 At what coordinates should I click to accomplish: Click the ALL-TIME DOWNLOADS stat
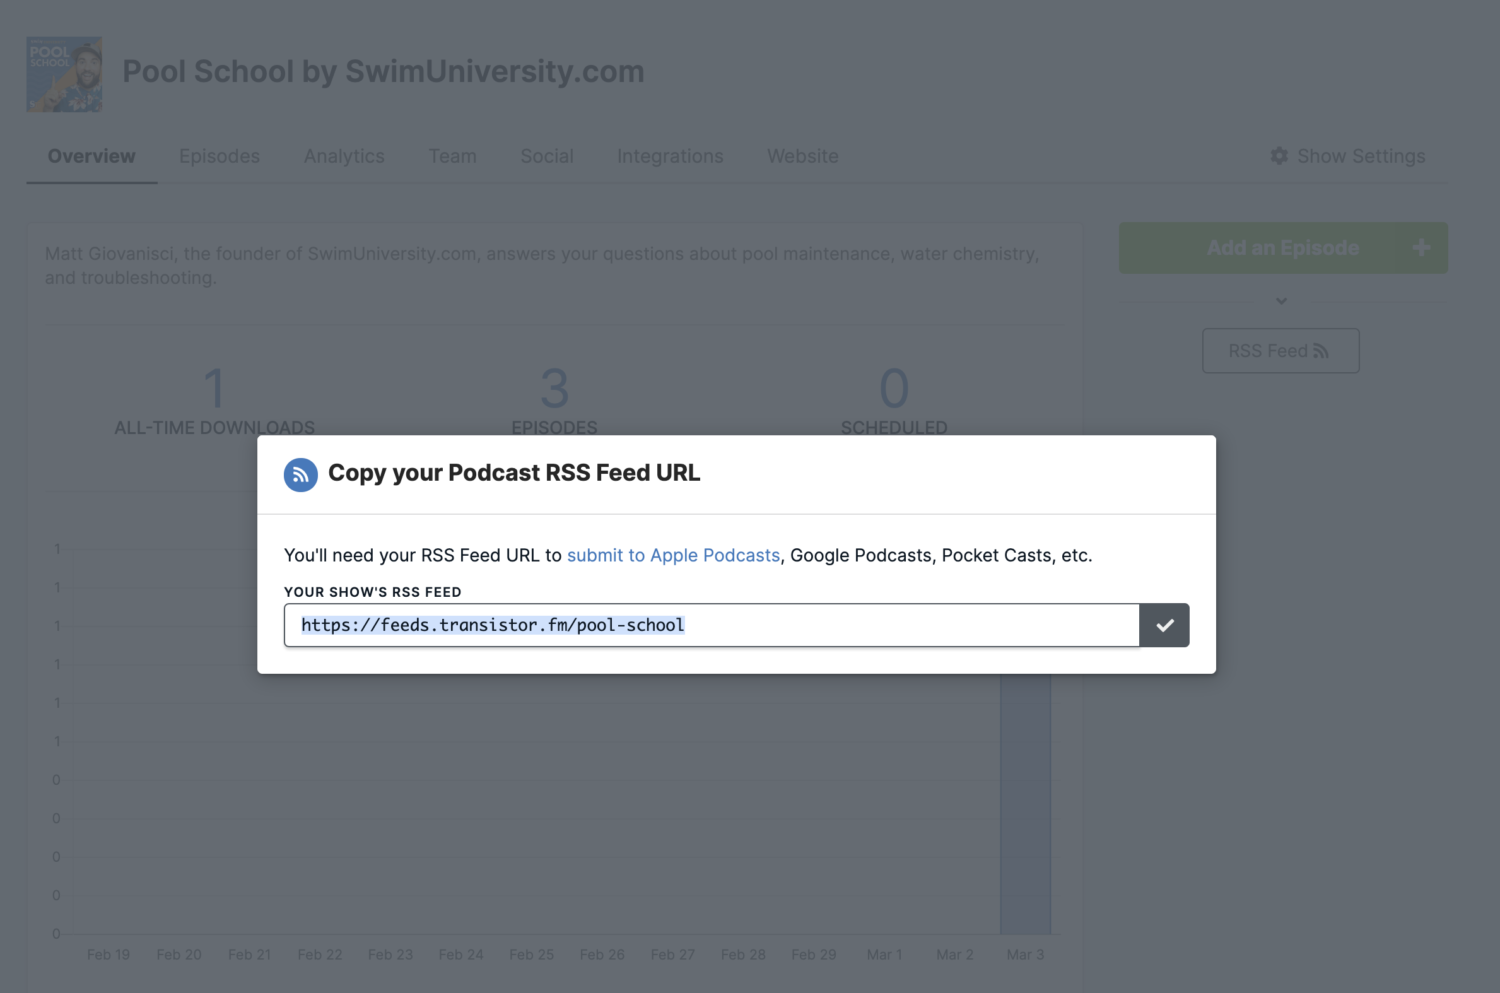(x=214, y=401)
